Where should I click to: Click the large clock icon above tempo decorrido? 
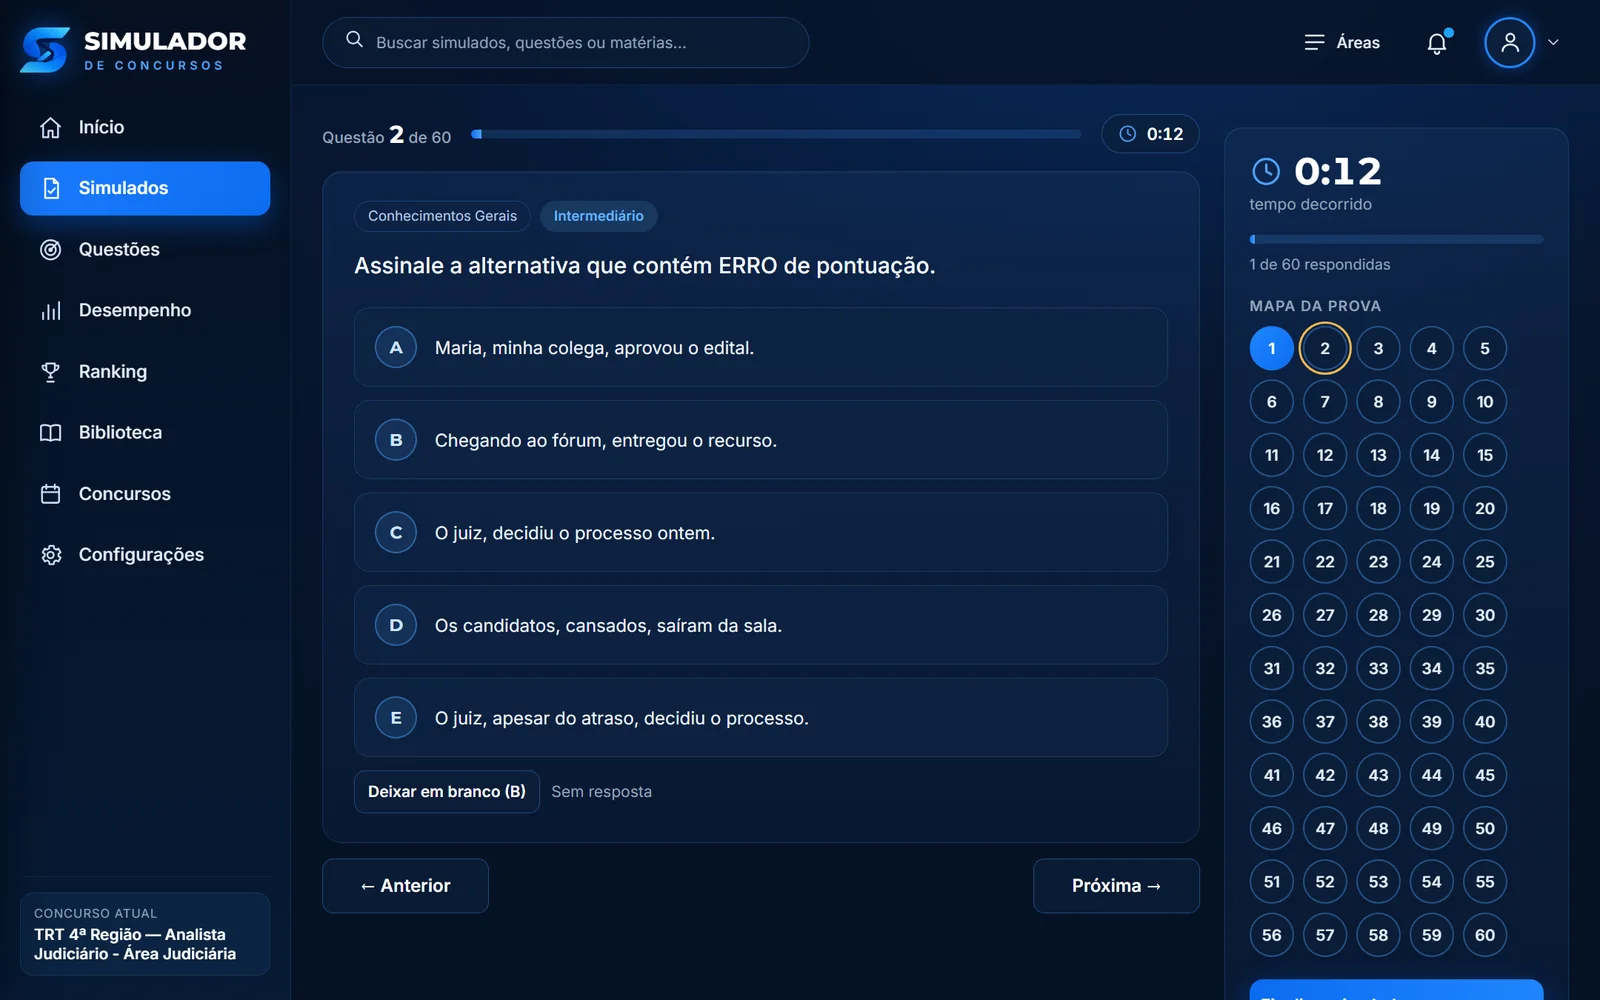[x=1266, y=171]
